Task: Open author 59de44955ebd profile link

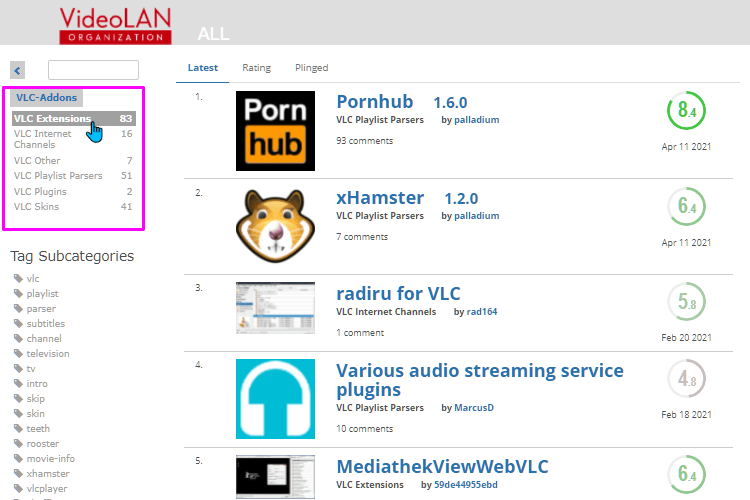Action: 466,485
